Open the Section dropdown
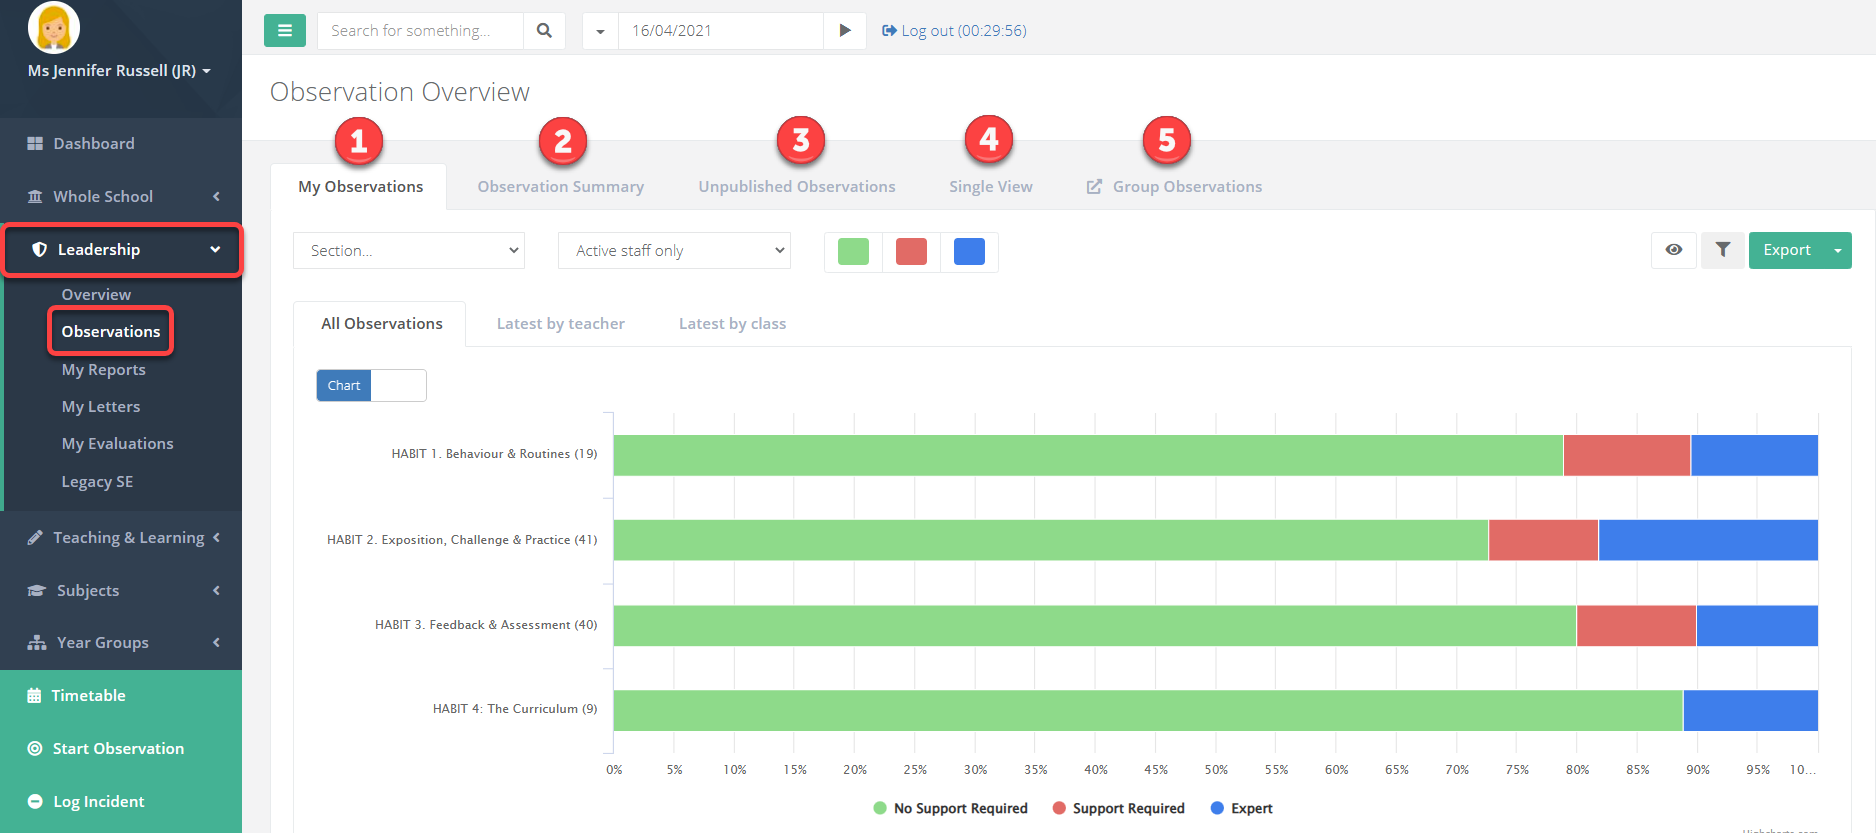 pyautogui.click(x=409, y=251)
